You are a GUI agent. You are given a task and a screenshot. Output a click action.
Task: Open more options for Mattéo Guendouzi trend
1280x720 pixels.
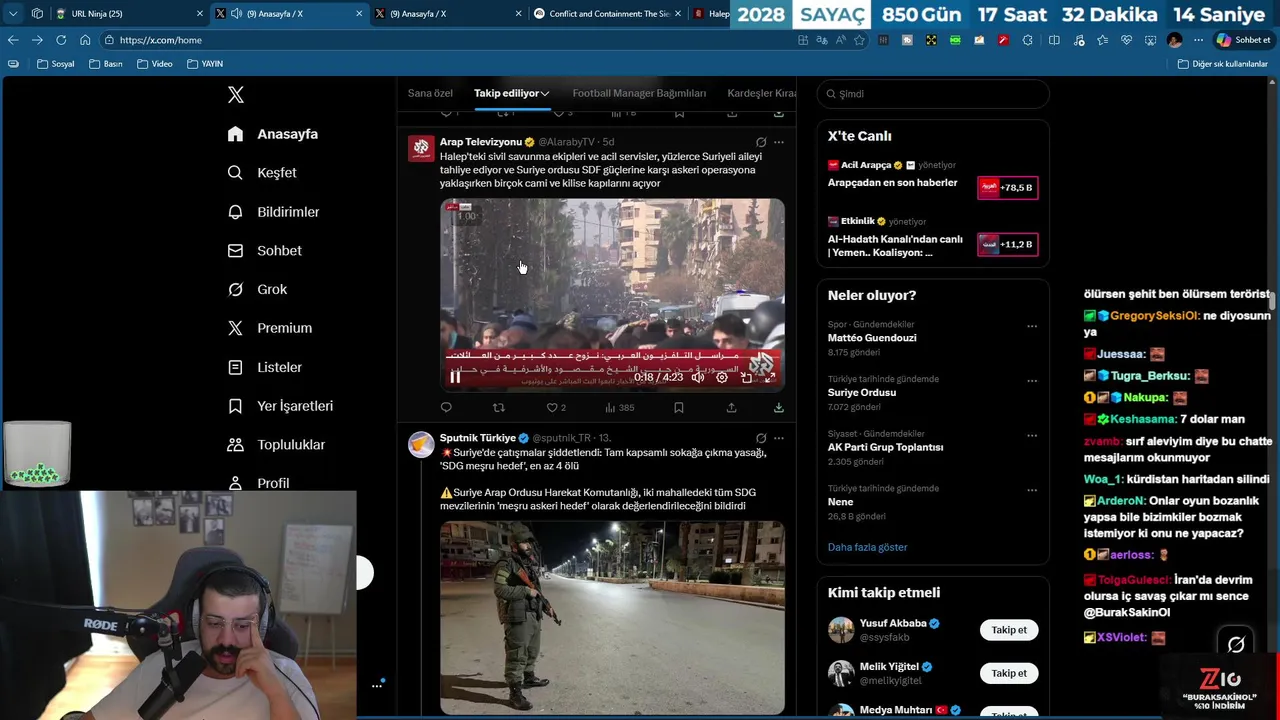pos(1032,326)
